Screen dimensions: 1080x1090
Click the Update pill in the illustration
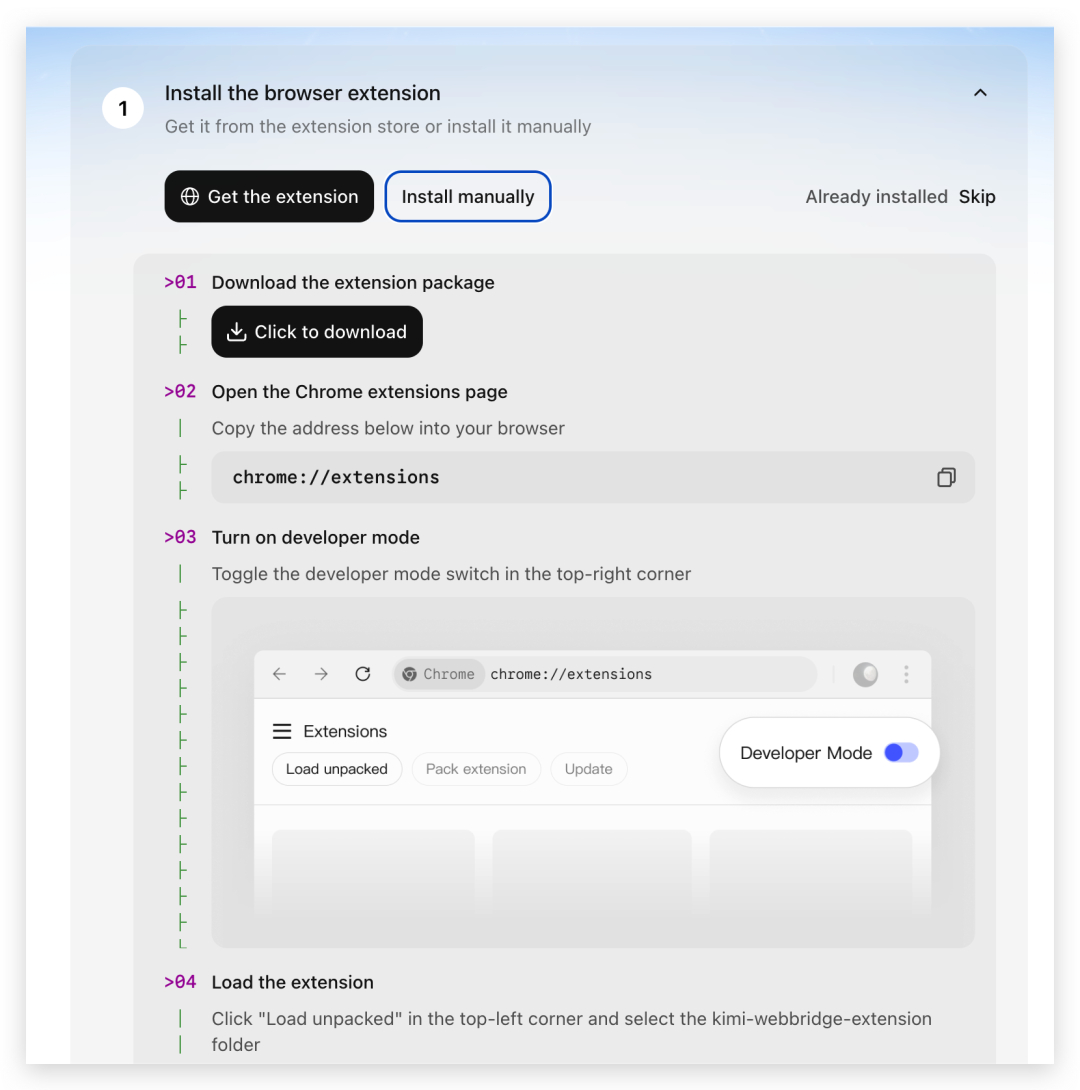click(x=589, y=769)
